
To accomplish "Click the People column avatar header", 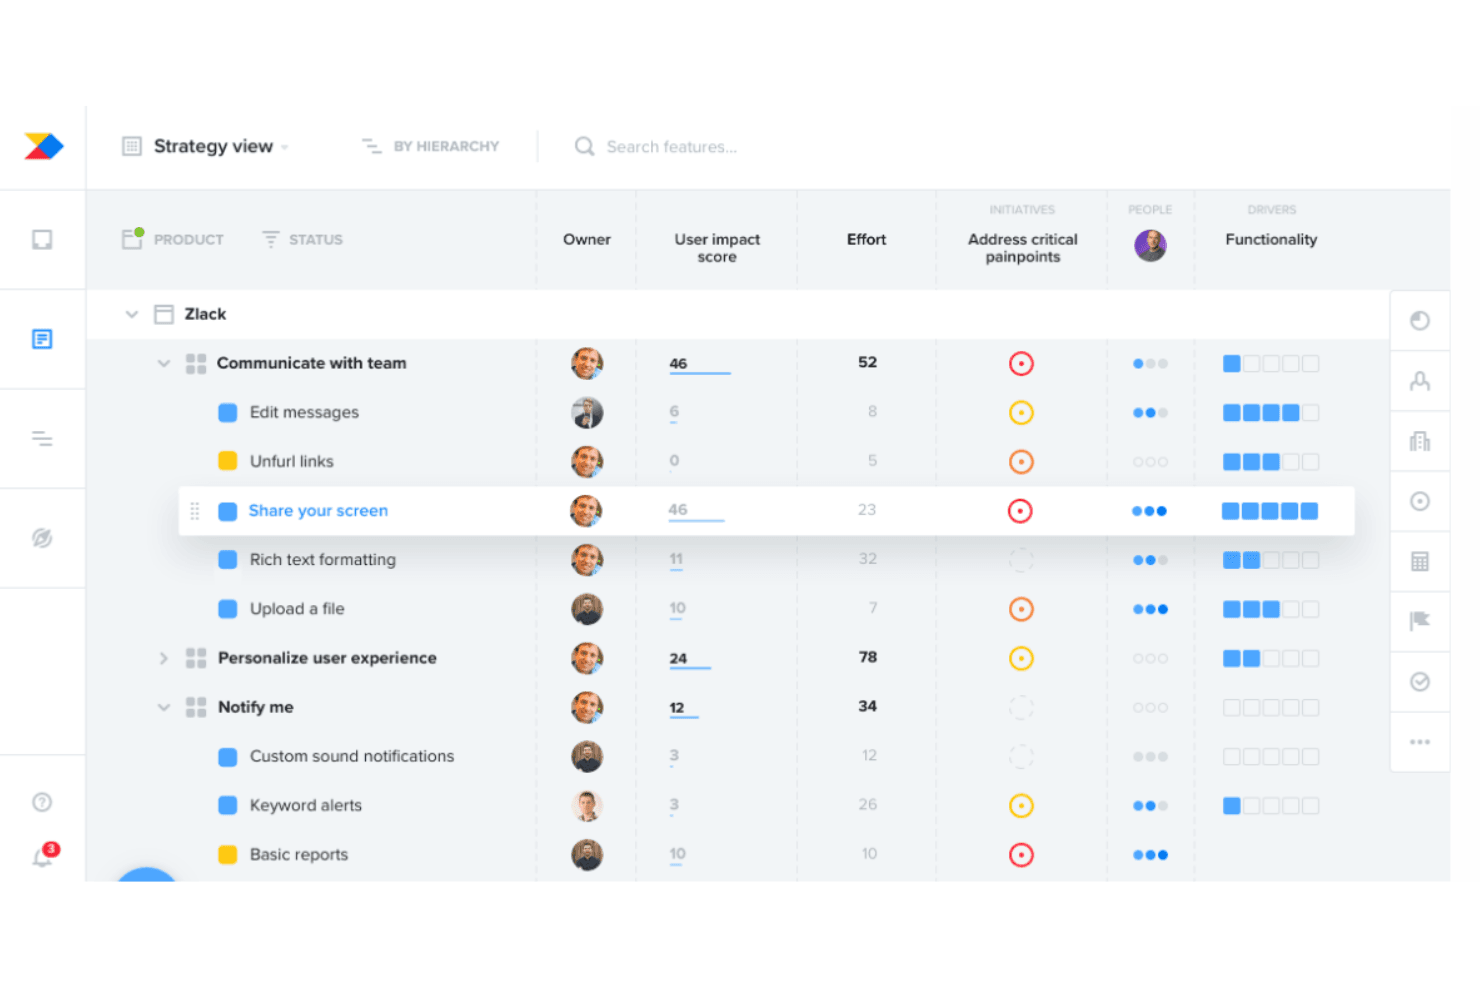I will [x=1150, y=245].
